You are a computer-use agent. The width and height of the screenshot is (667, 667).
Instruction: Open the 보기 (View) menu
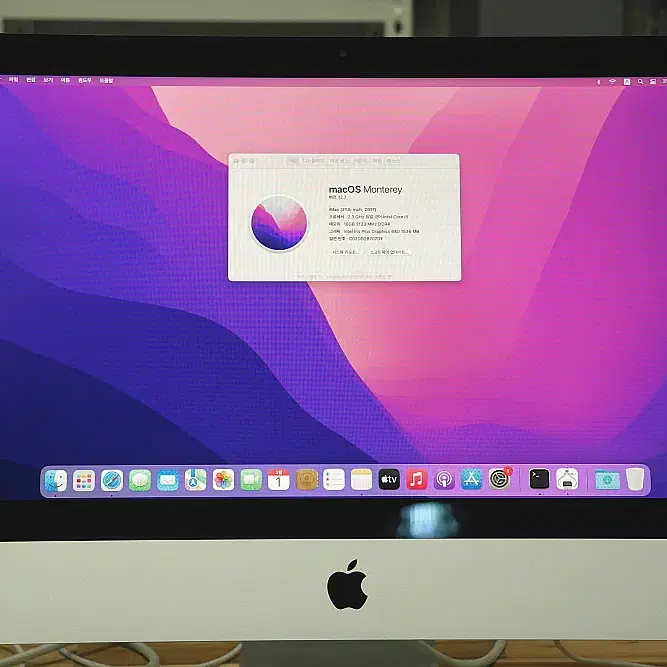(x=48, y=80)
